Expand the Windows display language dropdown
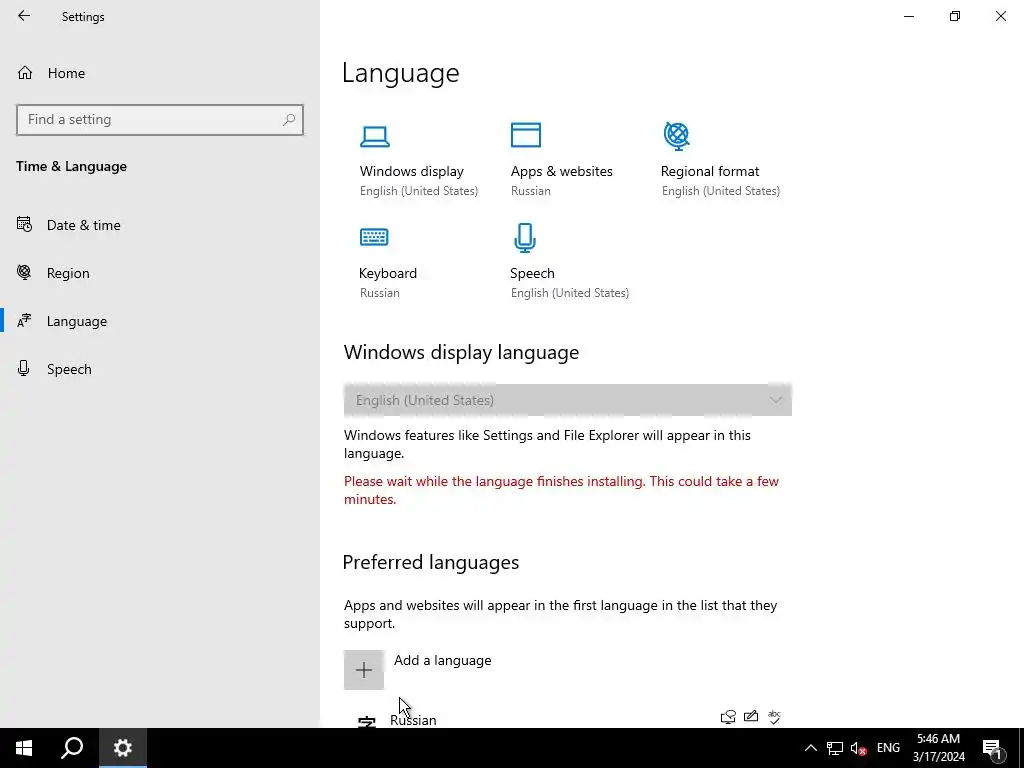Viewport: 1024px width, 768px height. (x=568, y=400)
